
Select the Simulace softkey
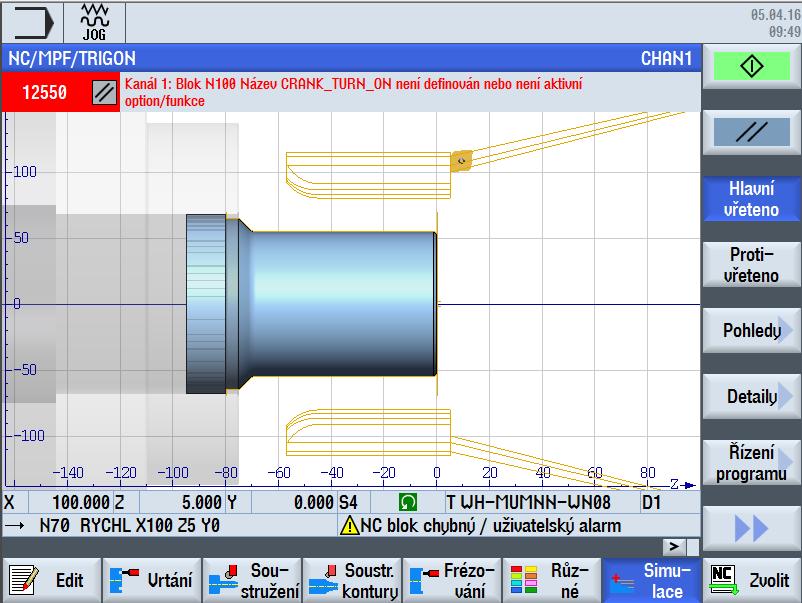click(652, 580)
